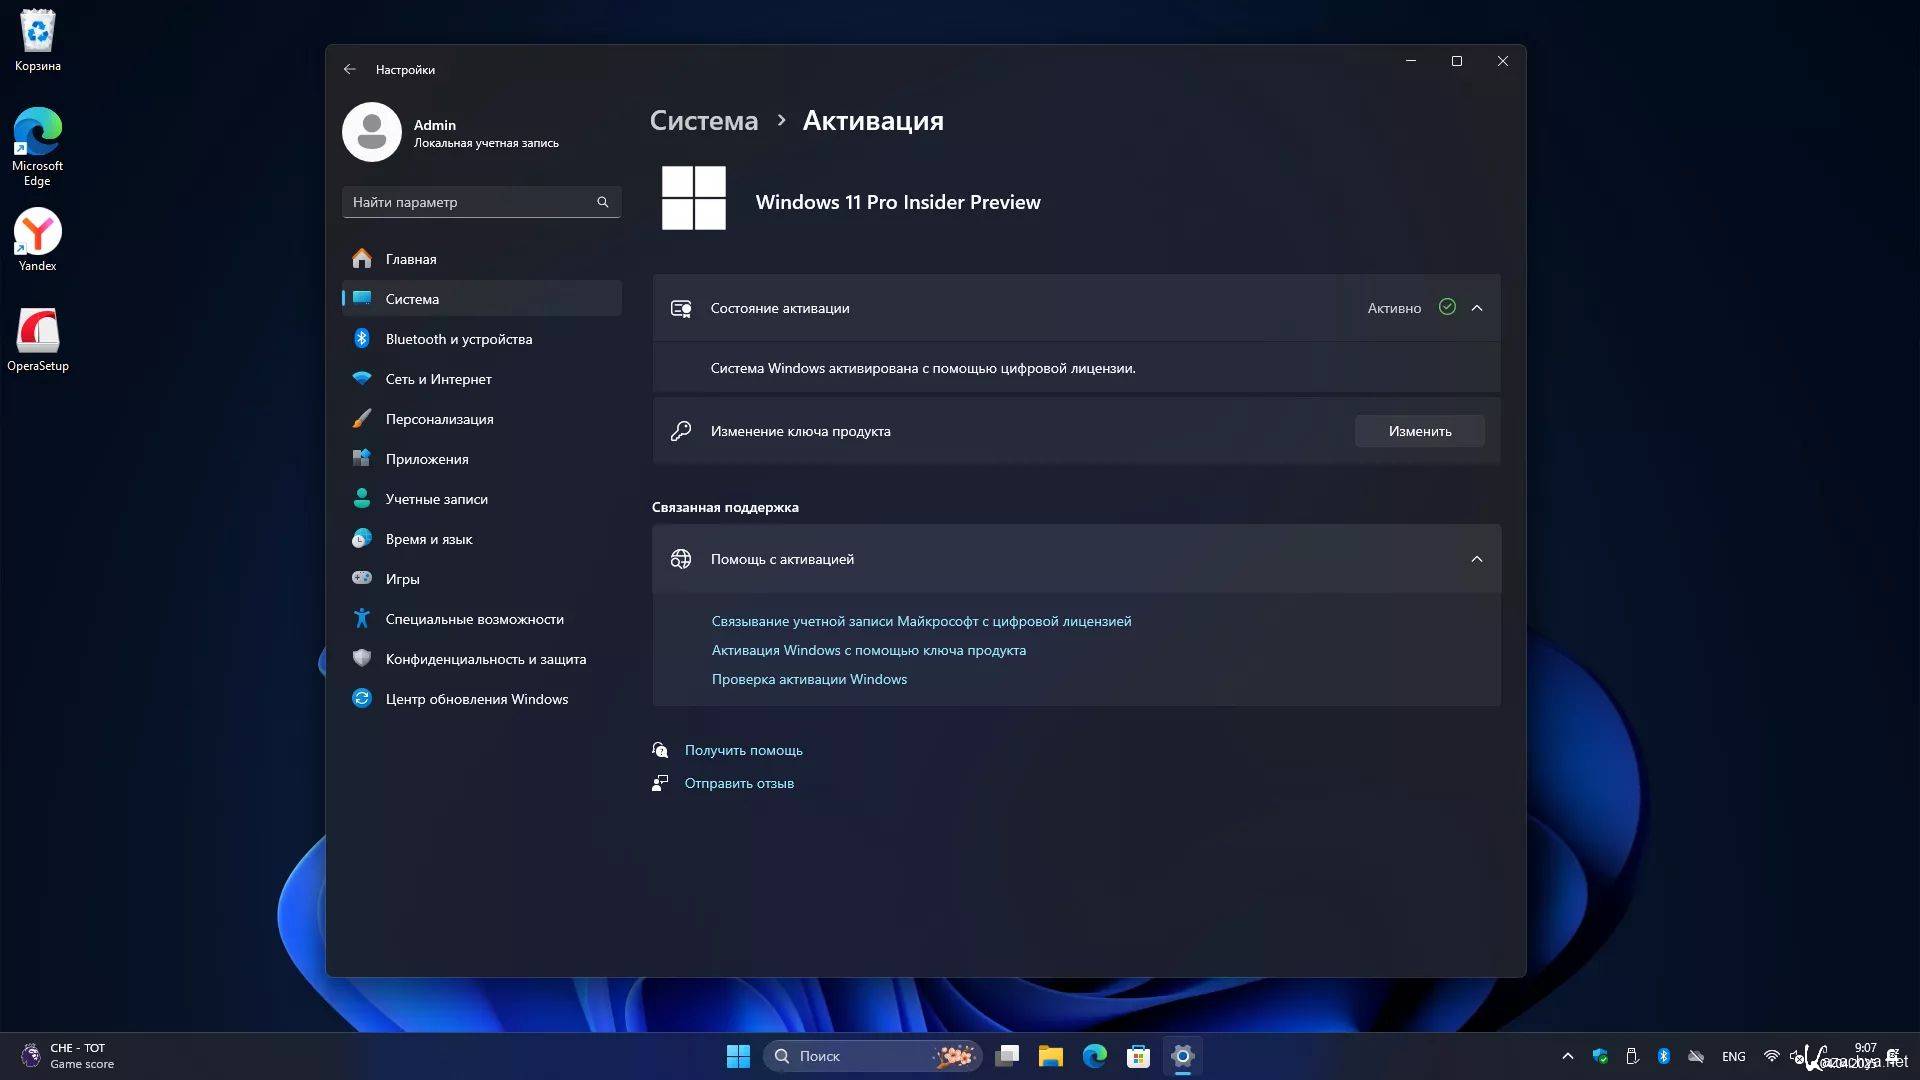Click the Изменить product key button

click(1419, 431)
